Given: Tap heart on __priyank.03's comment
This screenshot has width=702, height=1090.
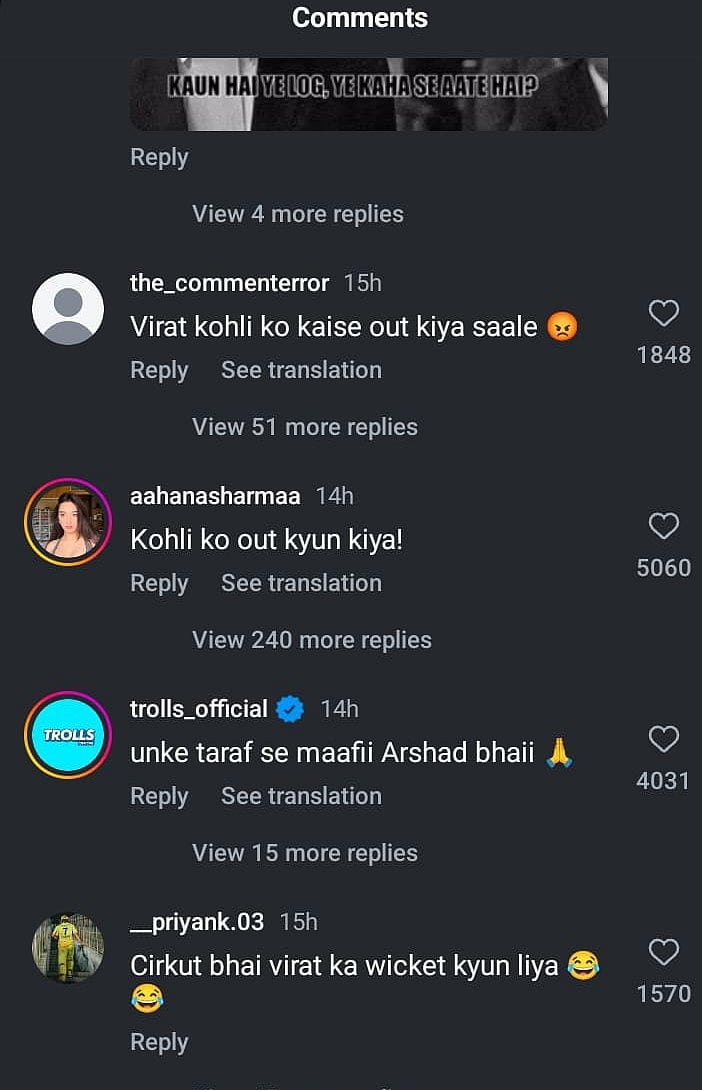Looking at the screenshot, I should pyautogui.click(x=663, y=952).
